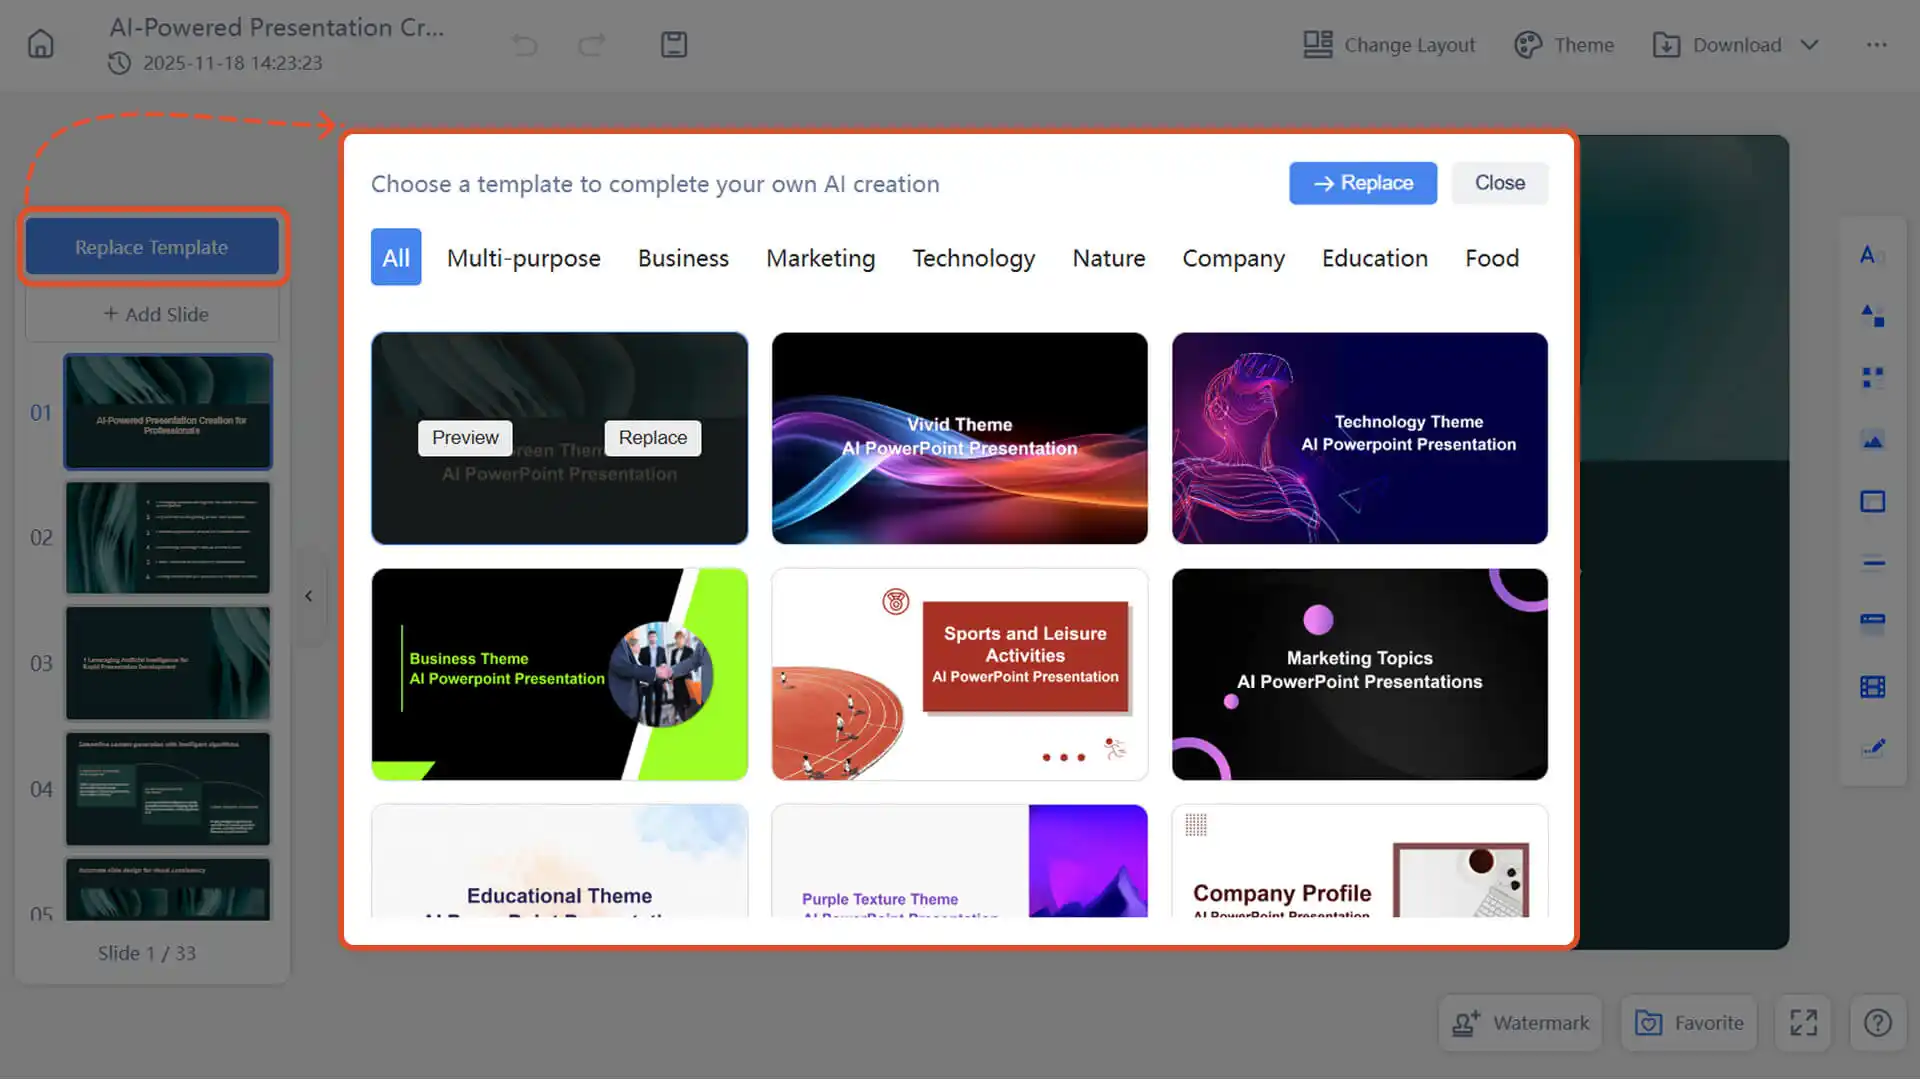1920x1080 pixels.
Task: Choose the Technology Theme template
Action: pos(1360,438)
